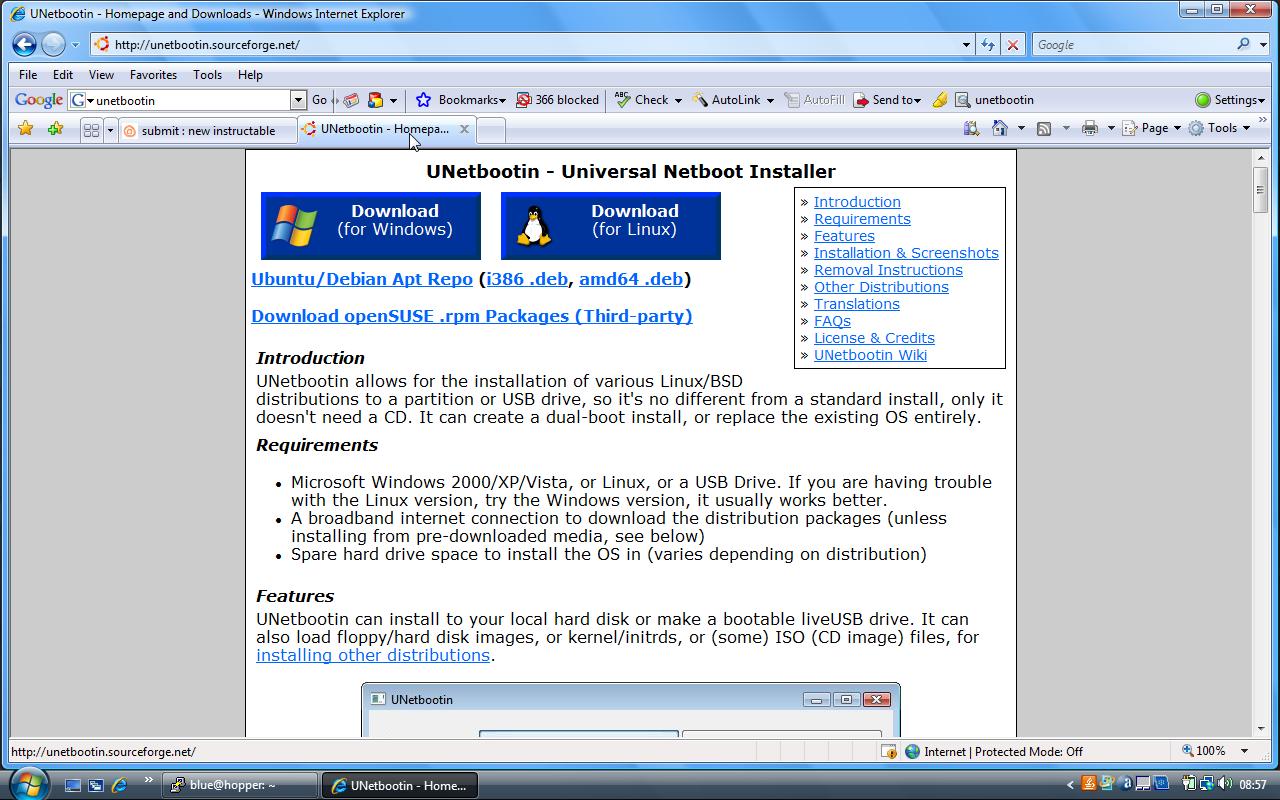The width and height of the screenshot is (1280, 800).
Task: Open the Removal Instructions link
Action: [x=888, y=270]
